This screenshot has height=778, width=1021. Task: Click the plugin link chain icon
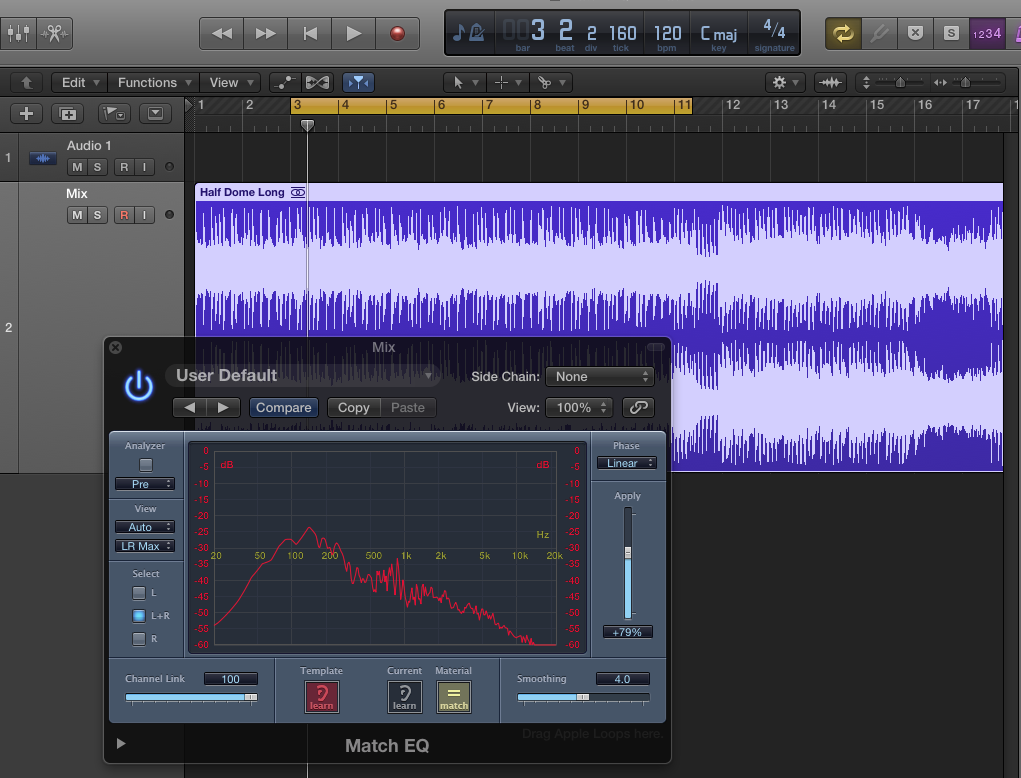(638, 407)
